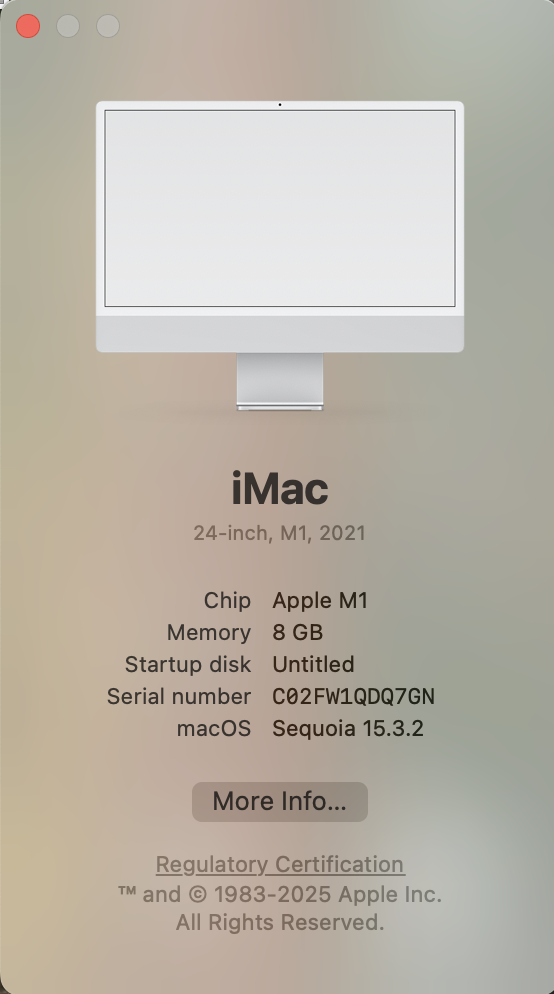Image resolution: width=554 pixels, height=994 pixels.
Task: Click the Startup disk field label
Action: click(x=188, y=664)
